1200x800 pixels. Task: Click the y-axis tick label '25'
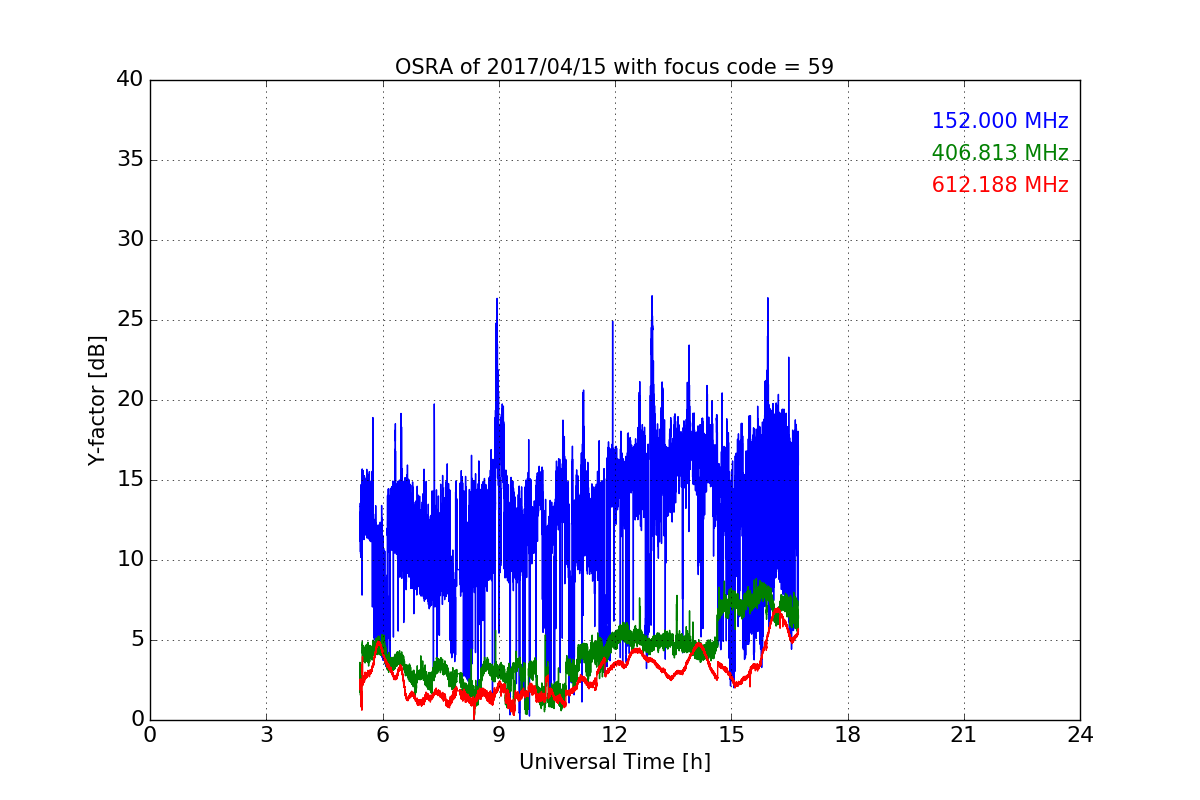(130, 320)
